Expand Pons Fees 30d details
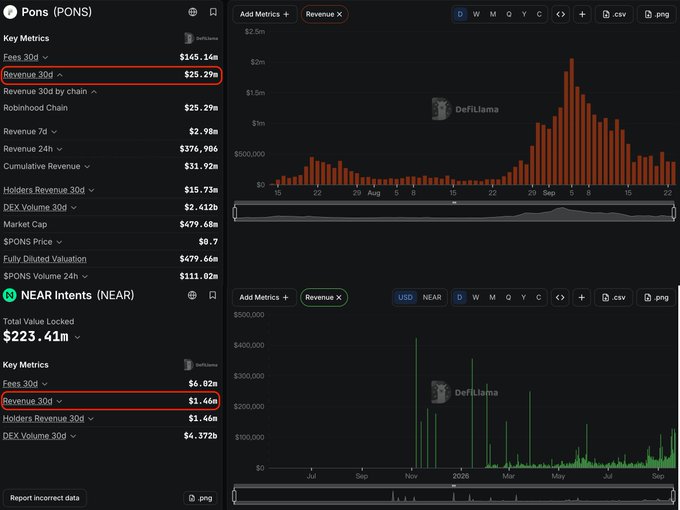 tap(45, 57)
